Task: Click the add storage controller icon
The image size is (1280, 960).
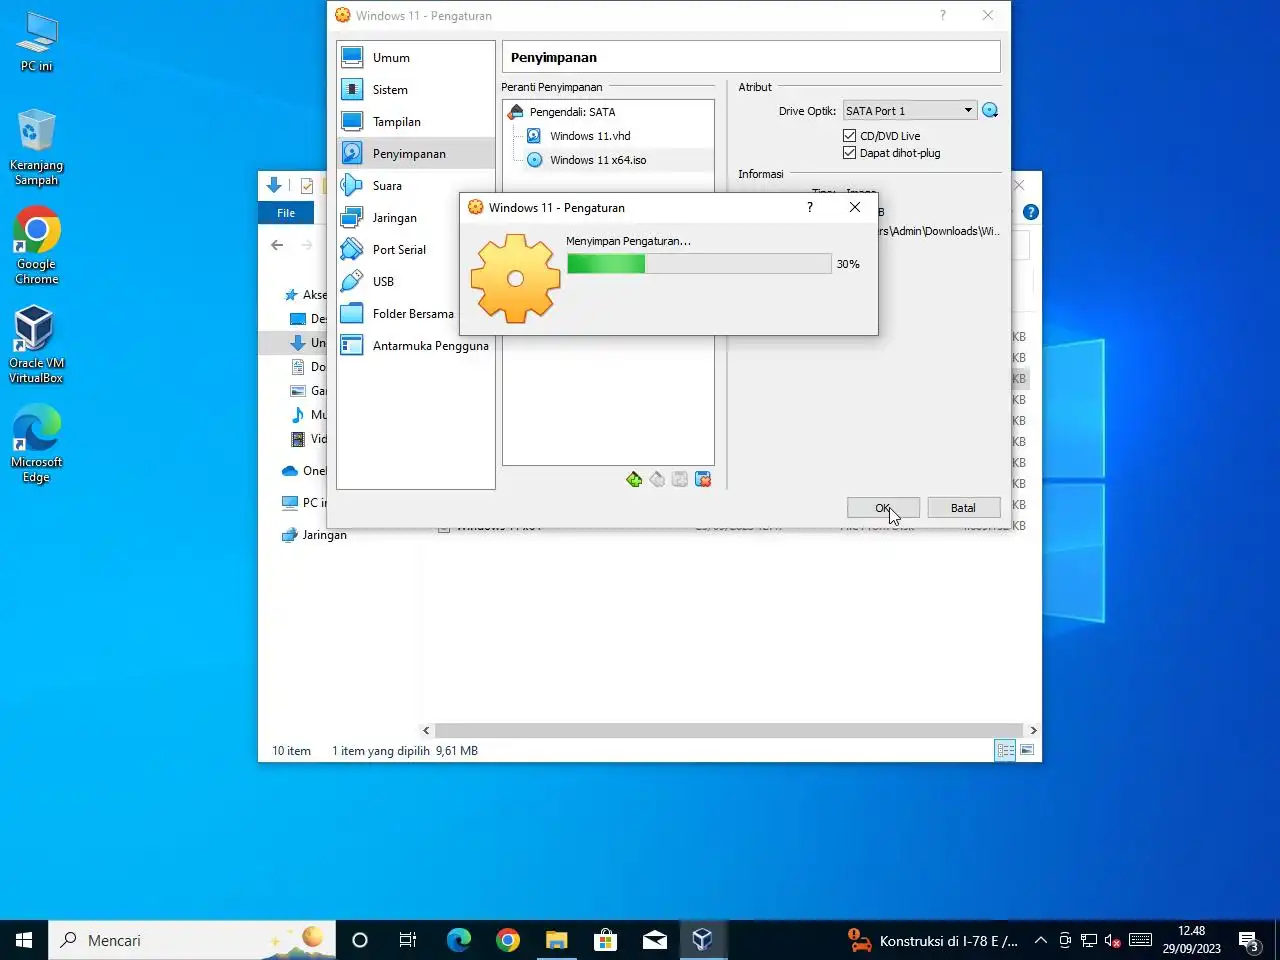Action: click(x=634, y=480)
